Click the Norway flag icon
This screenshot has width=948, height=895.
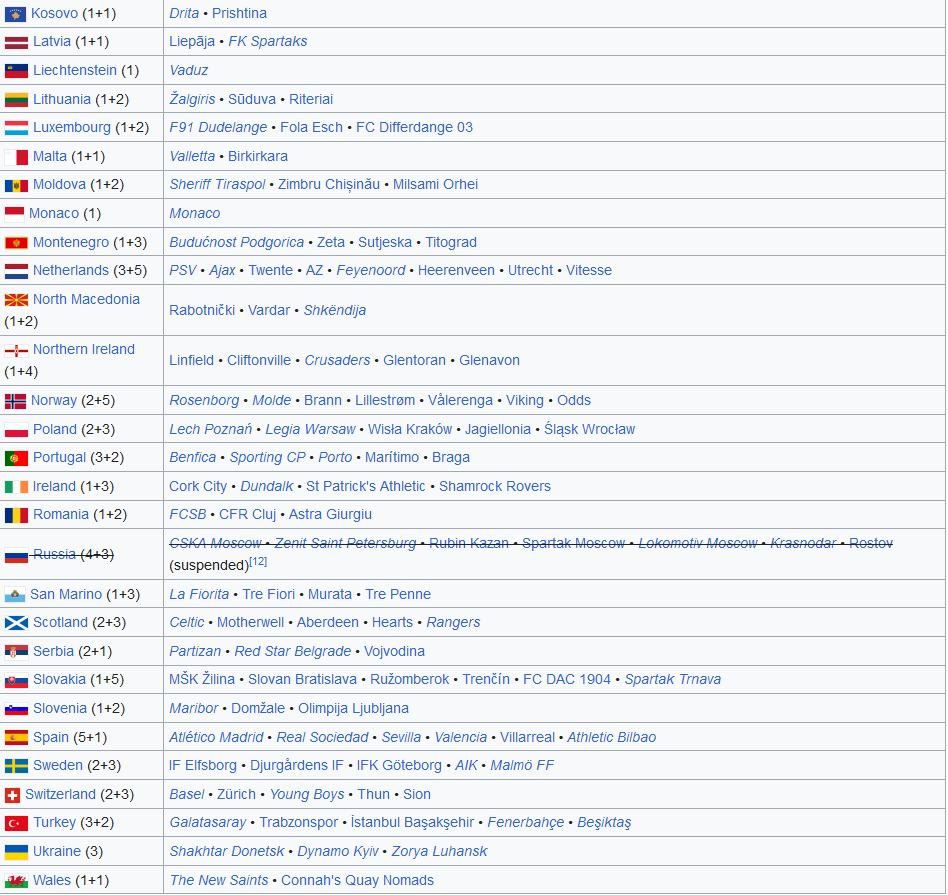[x=15, y=401]
